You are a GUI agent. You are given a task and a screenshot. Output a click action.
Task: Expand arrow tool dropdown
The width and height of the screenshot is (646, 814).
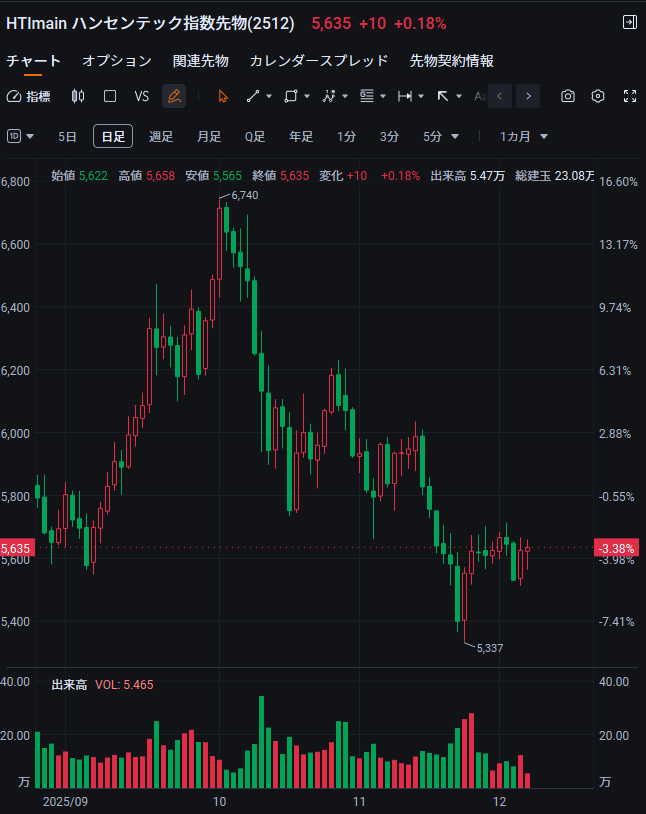click(x=459, y=97)
